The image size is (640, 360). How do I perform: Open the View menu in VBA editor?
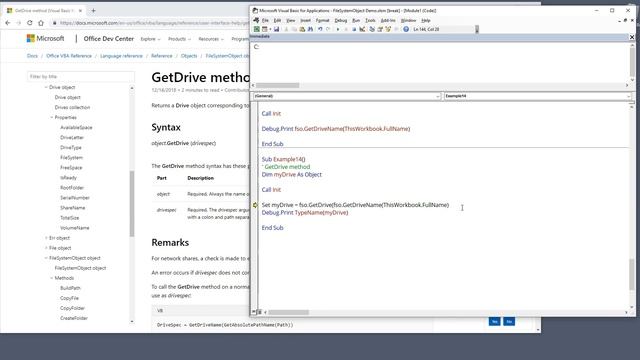point(291,20)
